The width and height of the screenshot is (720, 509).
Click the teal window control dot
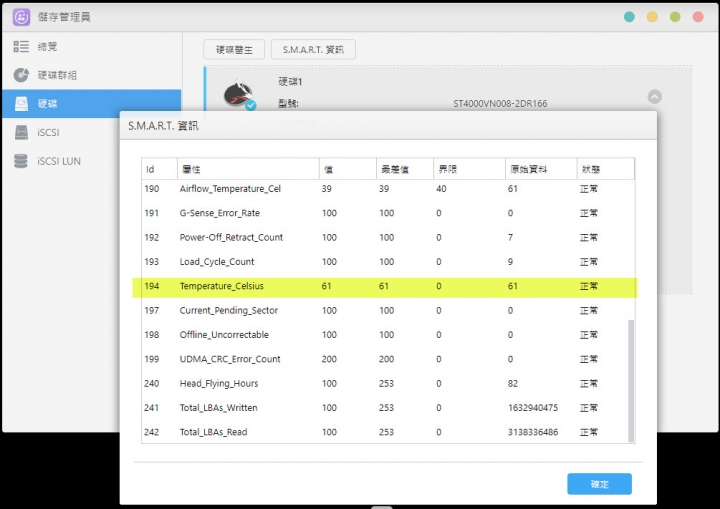(629, 17)
